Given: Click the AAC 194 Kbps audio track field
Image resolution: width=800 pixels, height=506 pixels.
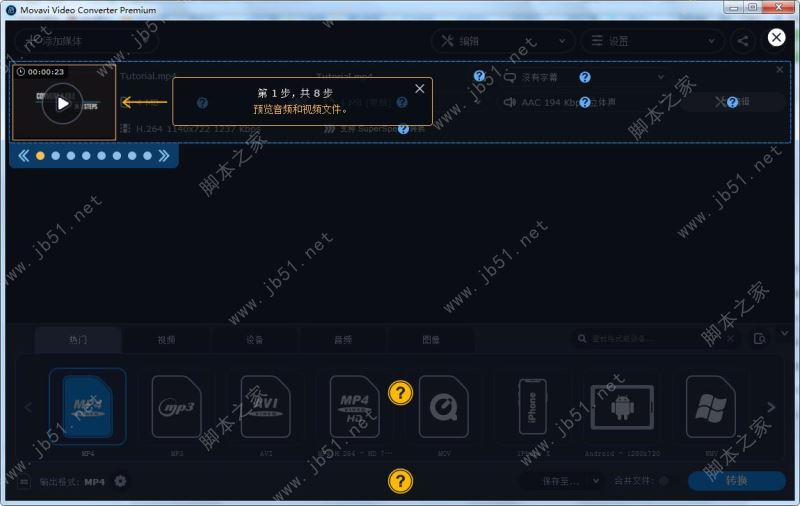Looking at the screenshot, I should click(x=584, y=102).
